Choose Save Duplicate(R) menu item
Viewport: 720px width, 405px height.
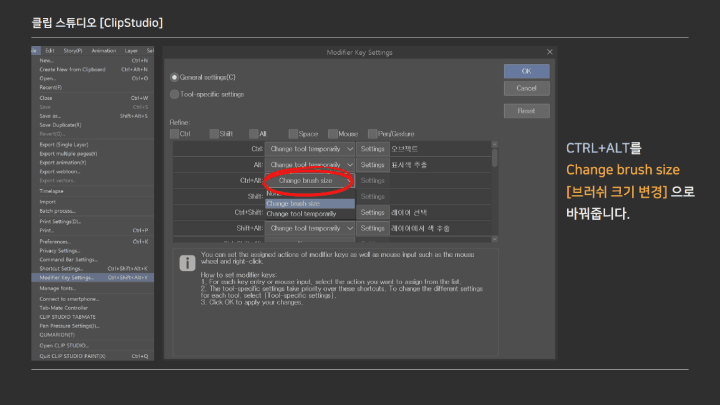tap(93, 125)
